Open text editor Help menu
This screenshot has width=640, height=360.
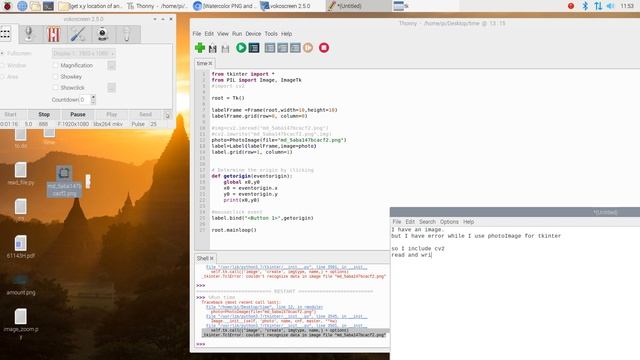(469, 222)
